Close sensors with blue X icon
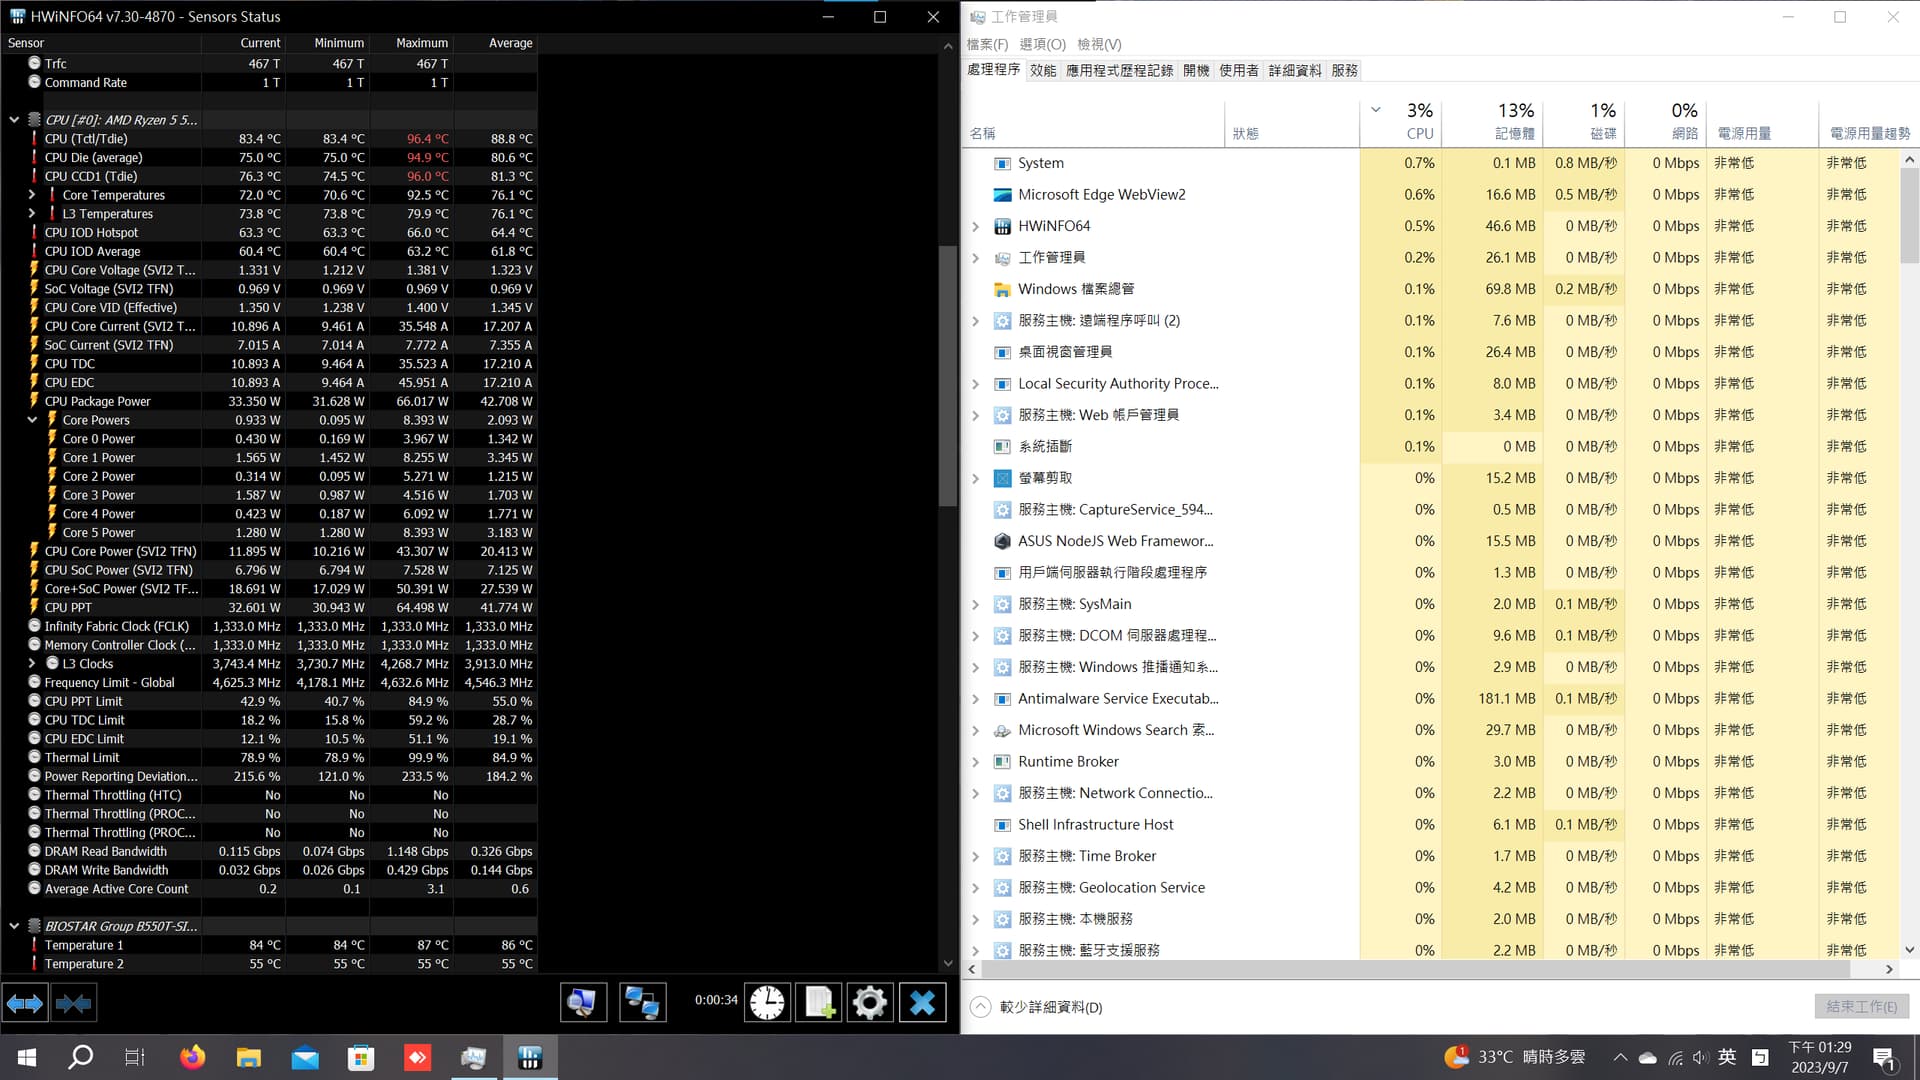The height and width of the screenshot is (1080, 1920). (x=922, y=1002)
